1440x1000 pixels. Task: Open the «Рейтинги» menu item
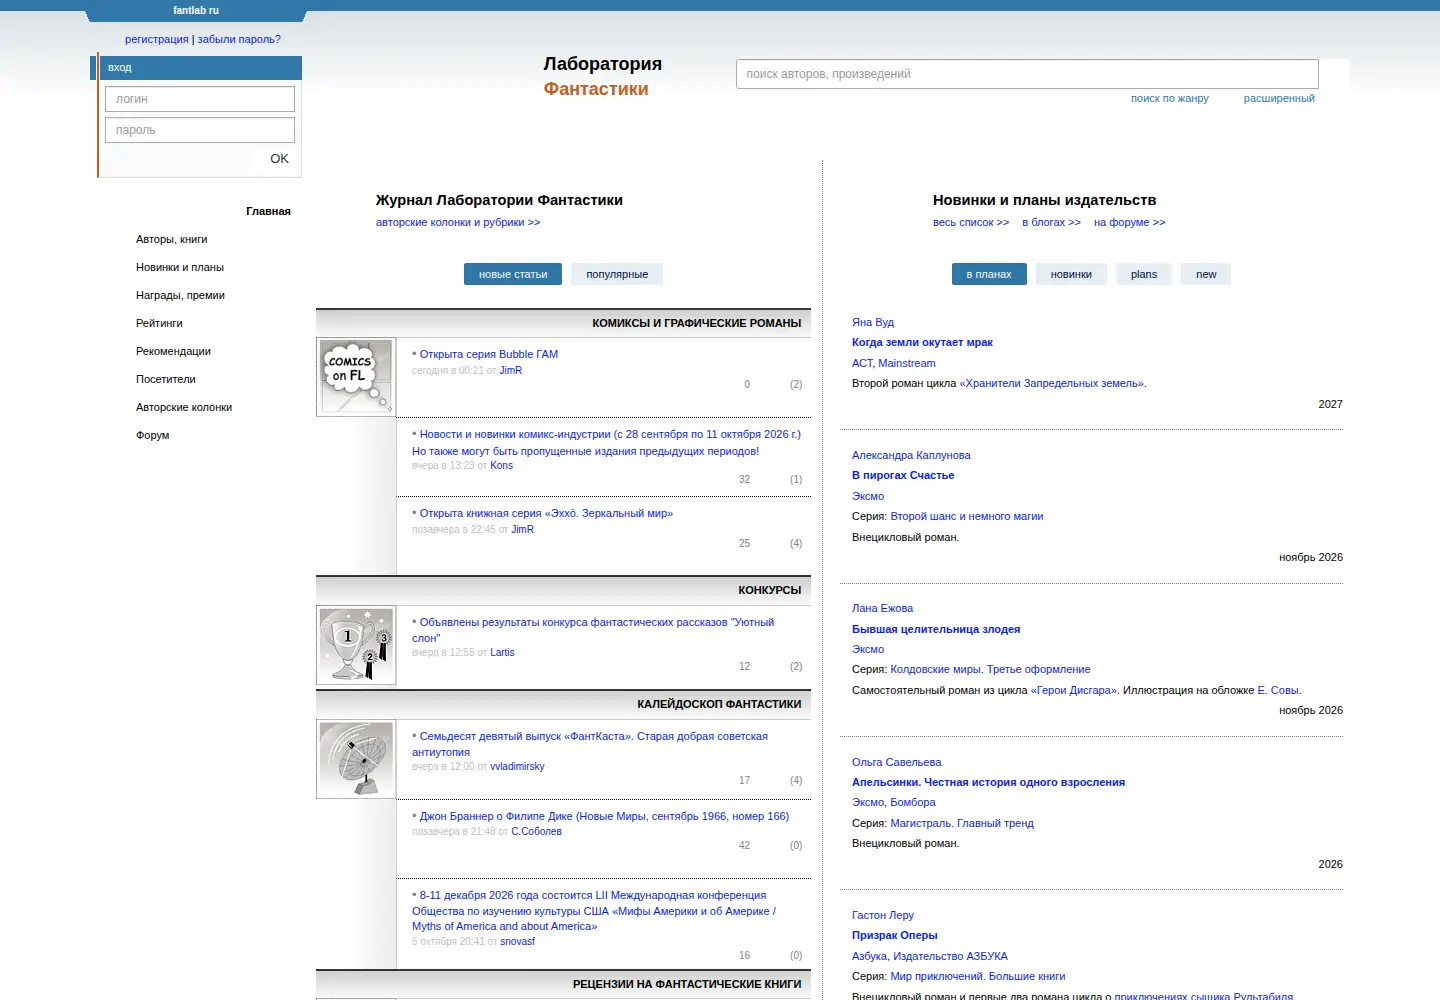[x=159, y=323]
